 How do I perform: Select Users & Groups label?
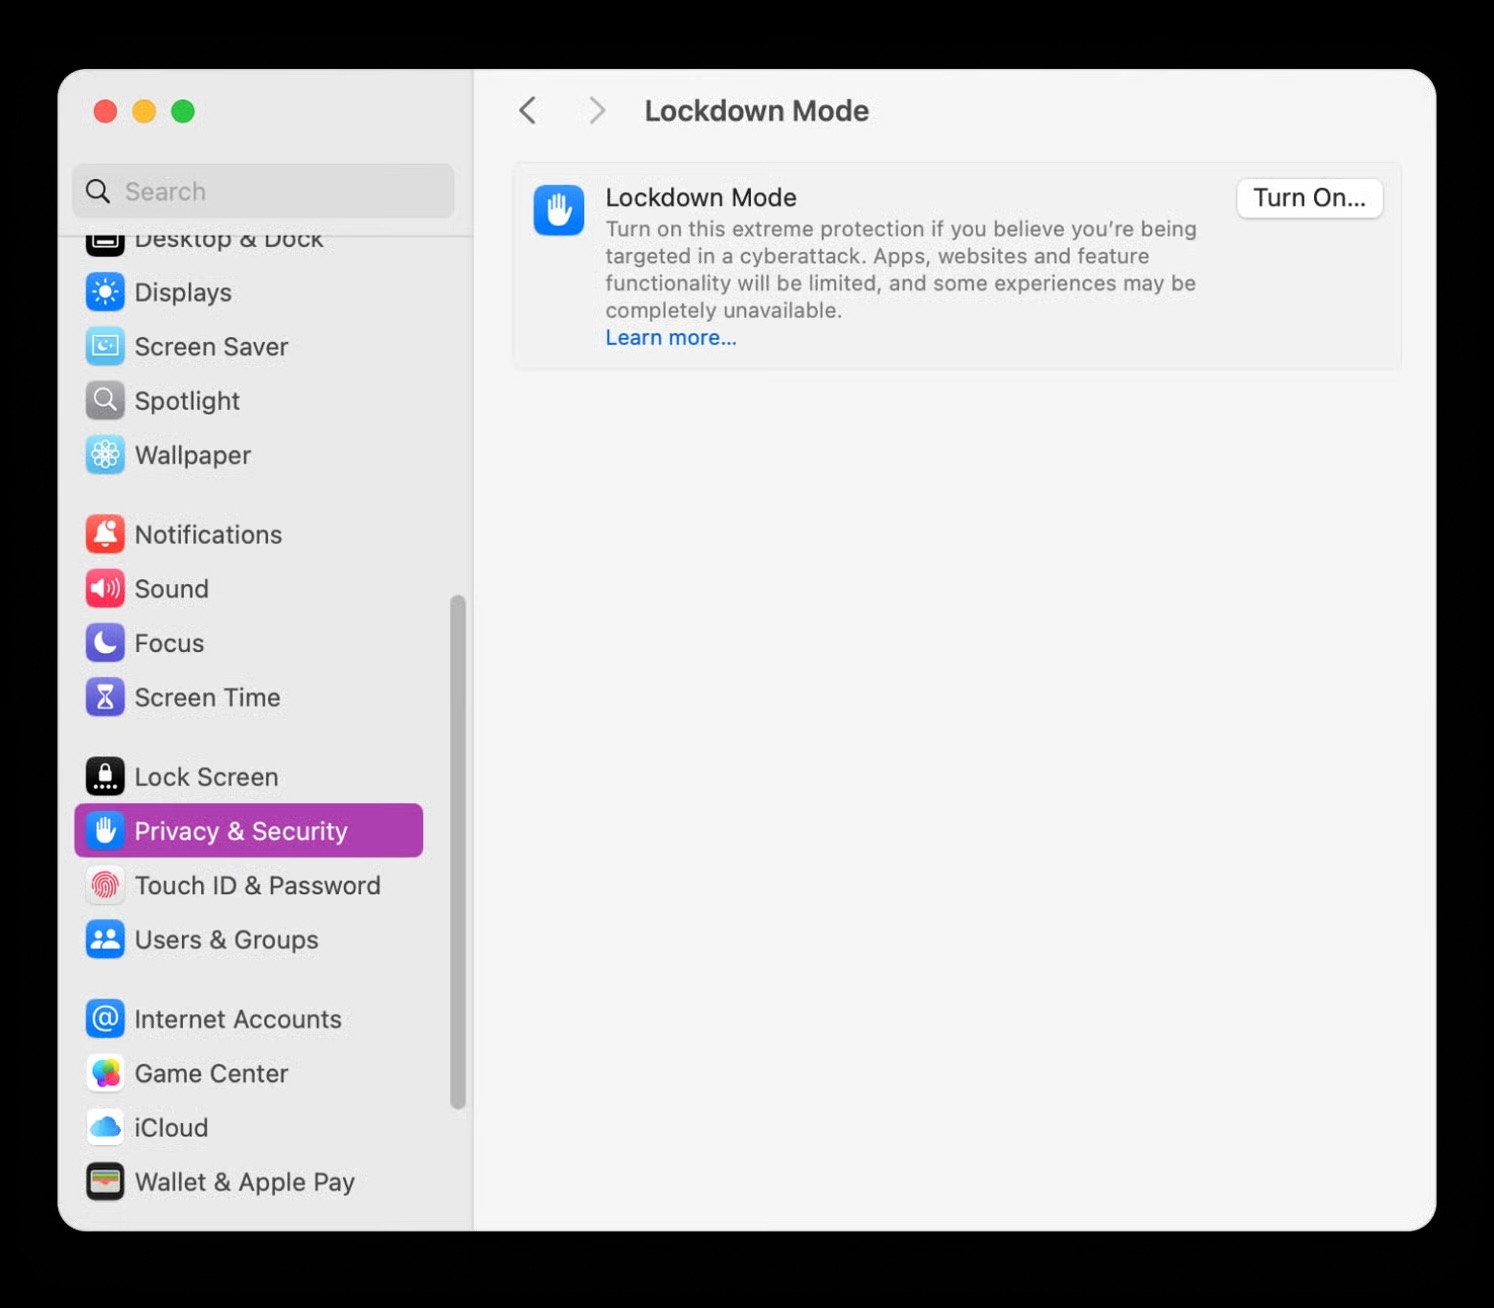point(226,940)
